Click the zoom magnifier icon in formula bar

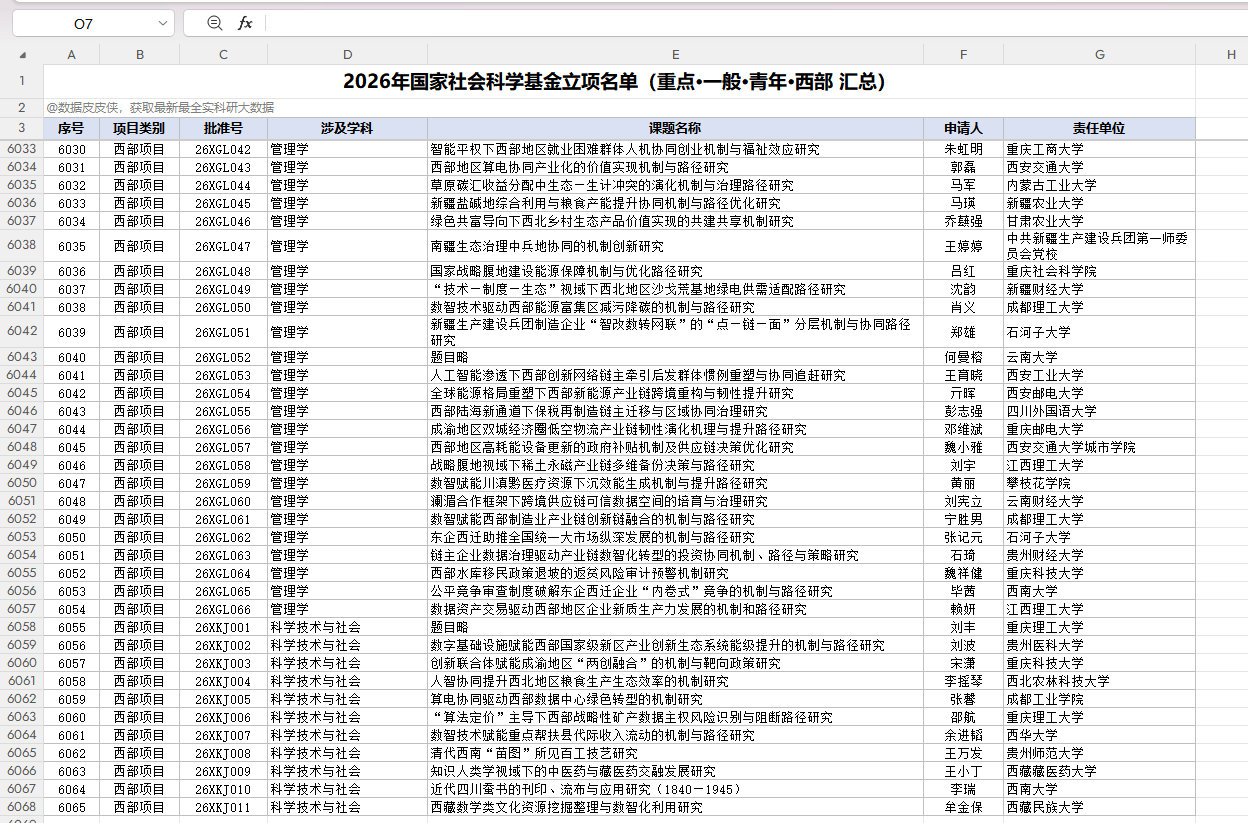[215, 23]
